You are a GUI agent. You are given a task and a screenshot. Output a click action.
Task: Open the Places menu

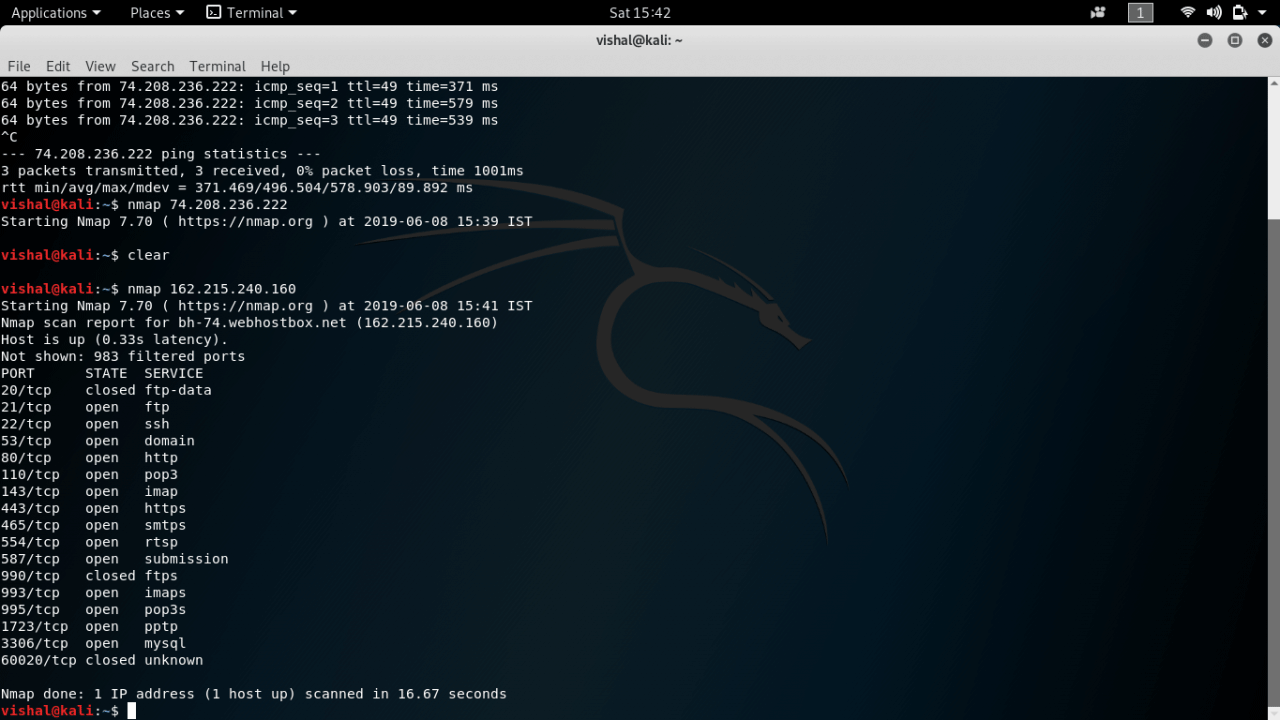point(151,12)
